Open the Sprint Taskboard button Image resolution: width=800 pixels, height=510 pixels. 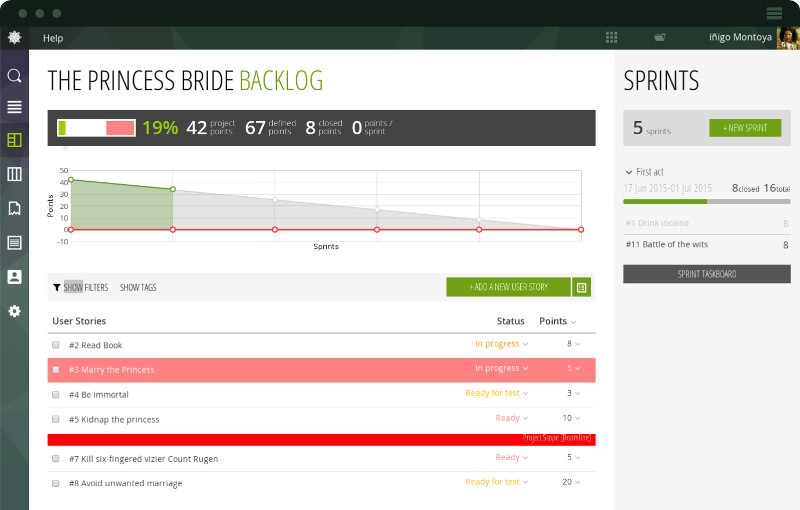click(x=707, y=274)
